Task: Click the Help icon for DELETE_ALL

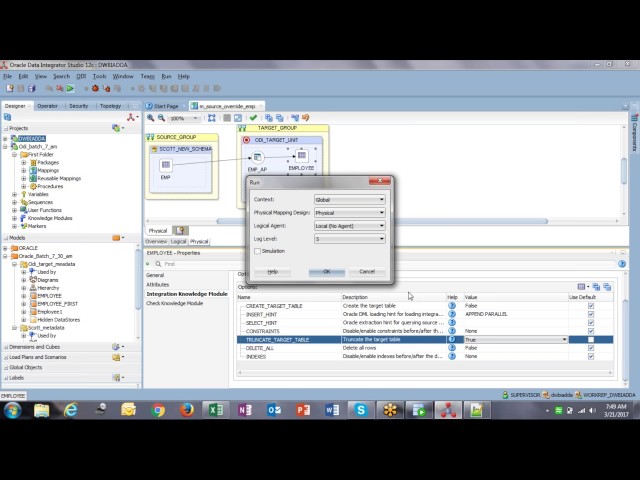Action: [x=452, y=348]
